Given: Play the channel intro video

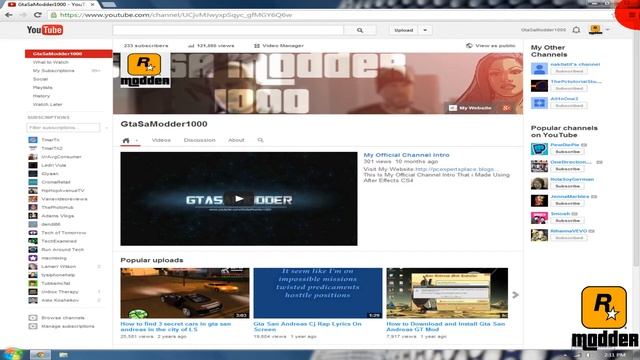Looking at the screenshot, I should tap(239, 199).
